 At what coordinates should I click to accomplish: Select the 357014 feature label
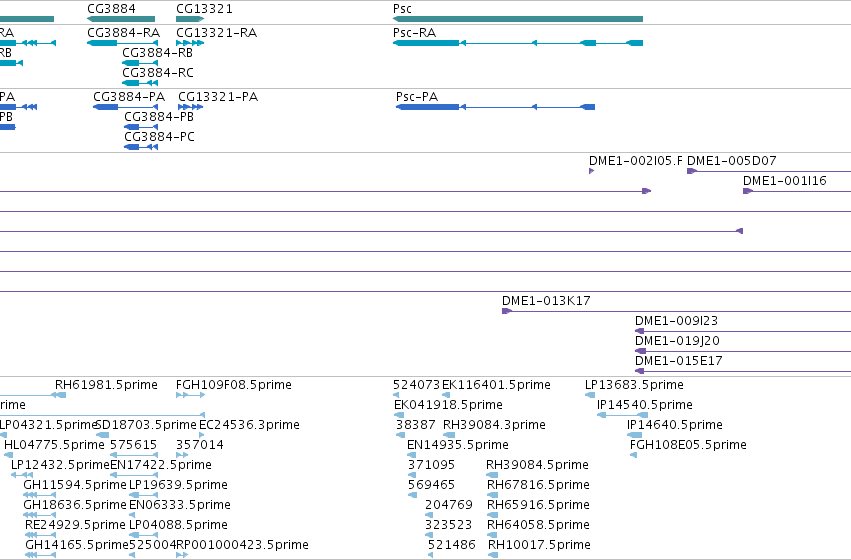pos(200,445)
